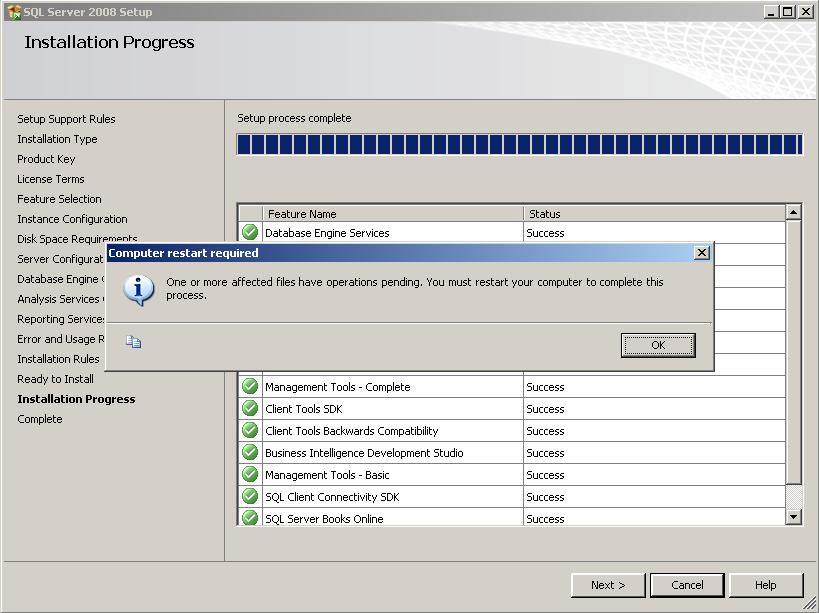
Task: Click Success status for Client Tools SDK
Action: click(545, 409)
